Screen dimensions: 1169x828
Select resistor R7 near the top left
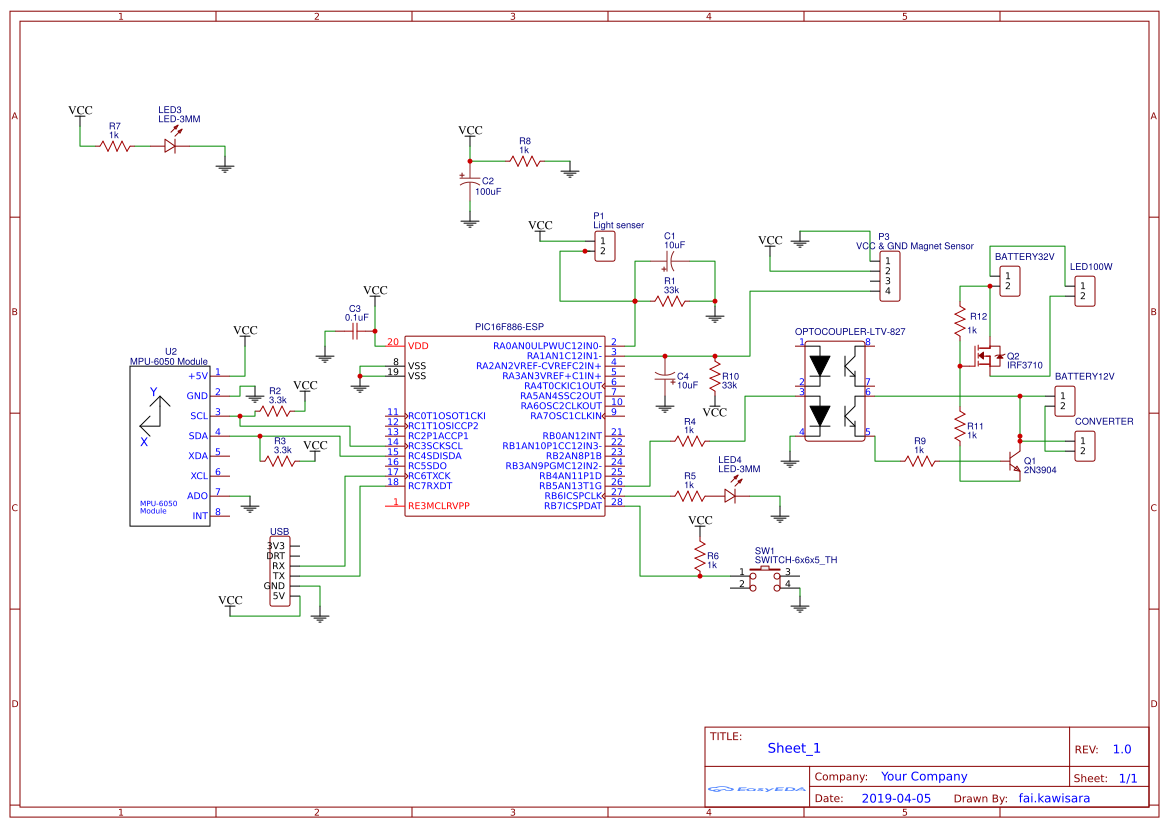point(113,144)
